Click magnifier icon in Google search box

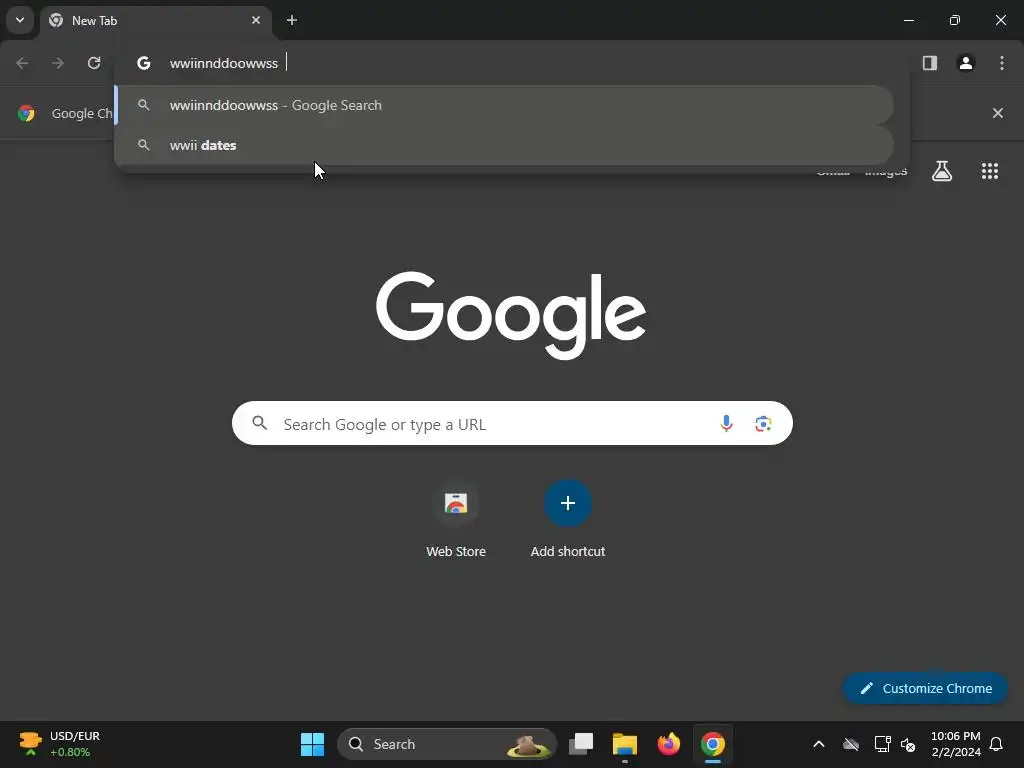point(260,423)
